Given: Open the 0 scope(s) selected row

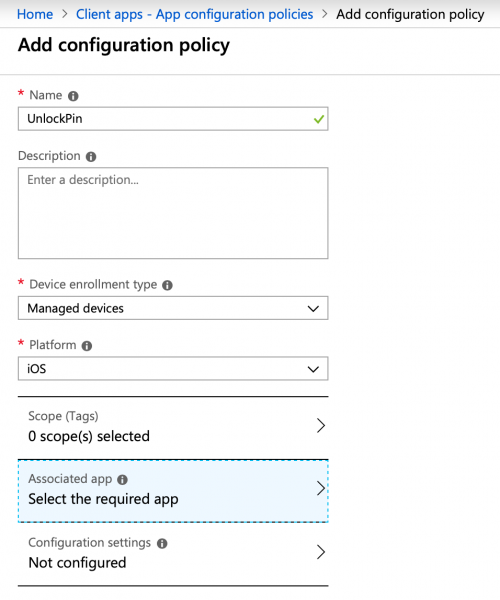Looking at the screenshot, I should 173,427.
